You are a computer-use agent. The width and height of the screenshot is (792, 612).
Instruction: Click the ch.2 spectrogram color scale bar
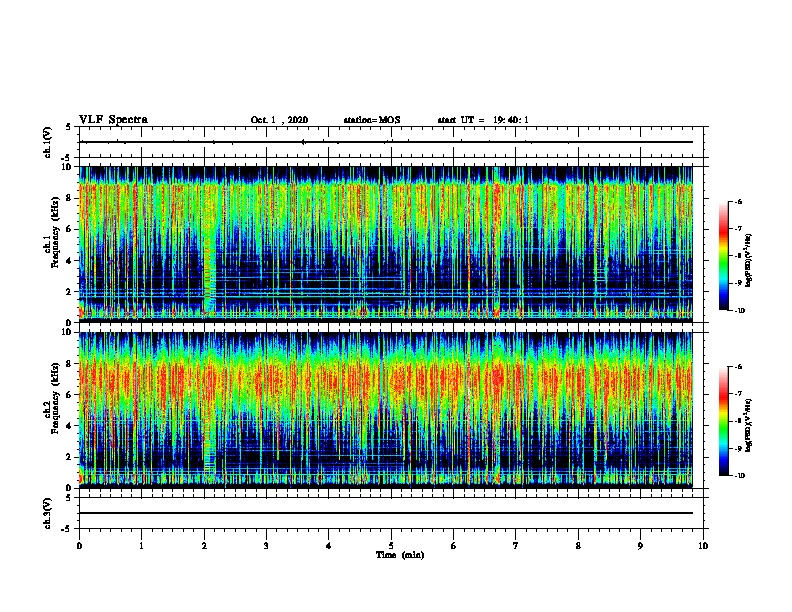click(x=723, y=421)
